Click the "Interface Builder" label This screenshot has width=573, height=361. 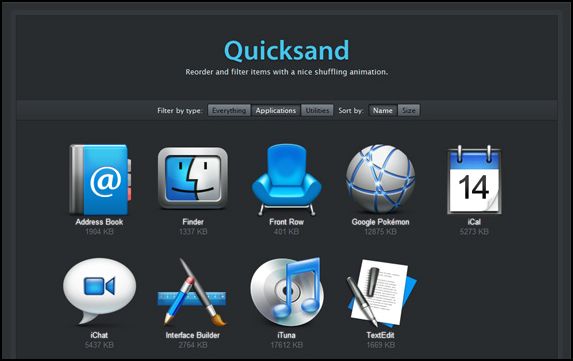click(193, 335)
